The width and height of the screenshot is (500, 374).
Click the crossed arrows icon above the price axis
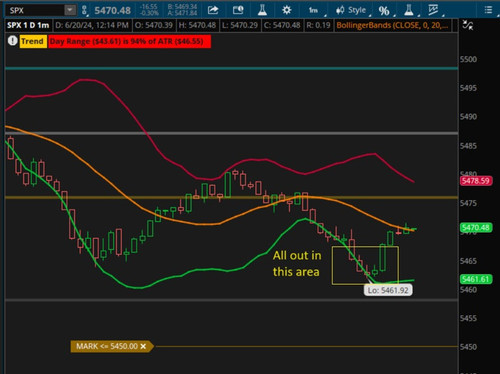point(468,25)
